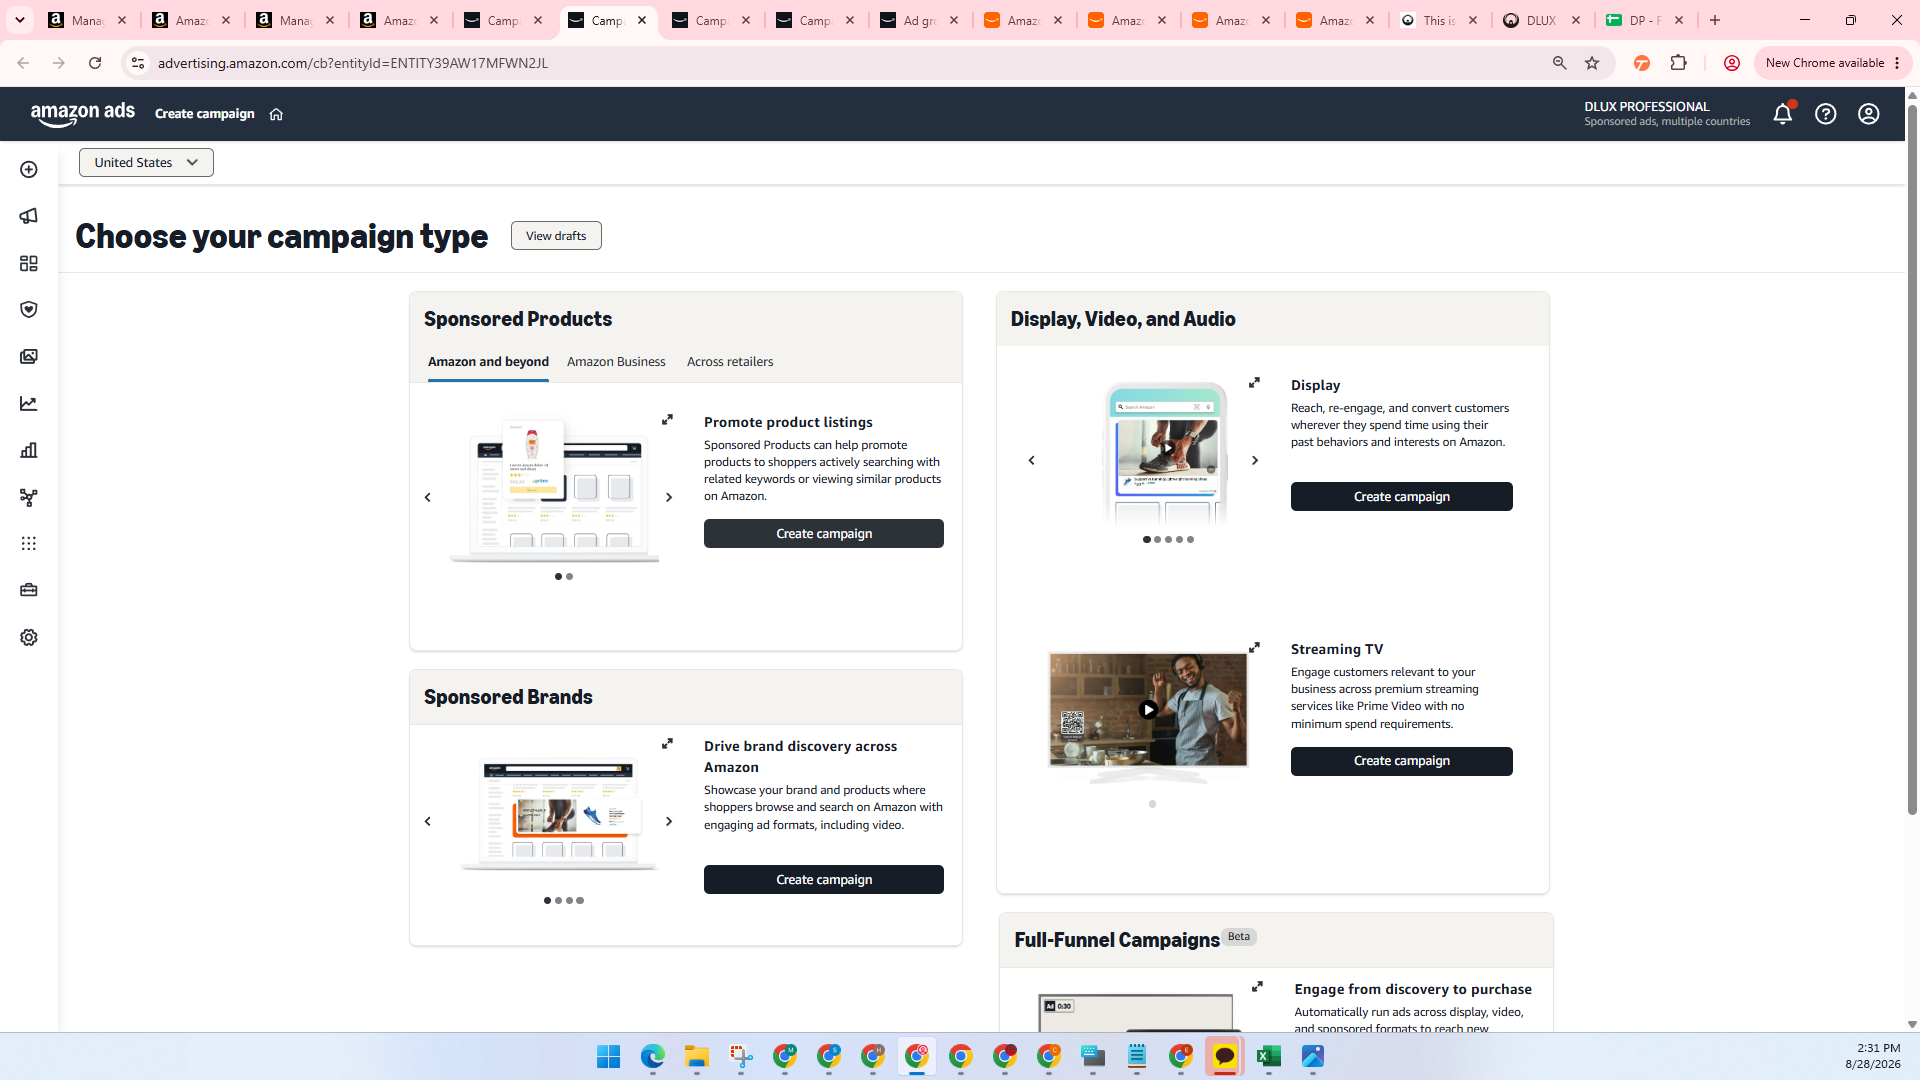This screenshot has width=1920, height=1080.
Task: Switch to the Amazon Business tab
Action: (616, 362)
